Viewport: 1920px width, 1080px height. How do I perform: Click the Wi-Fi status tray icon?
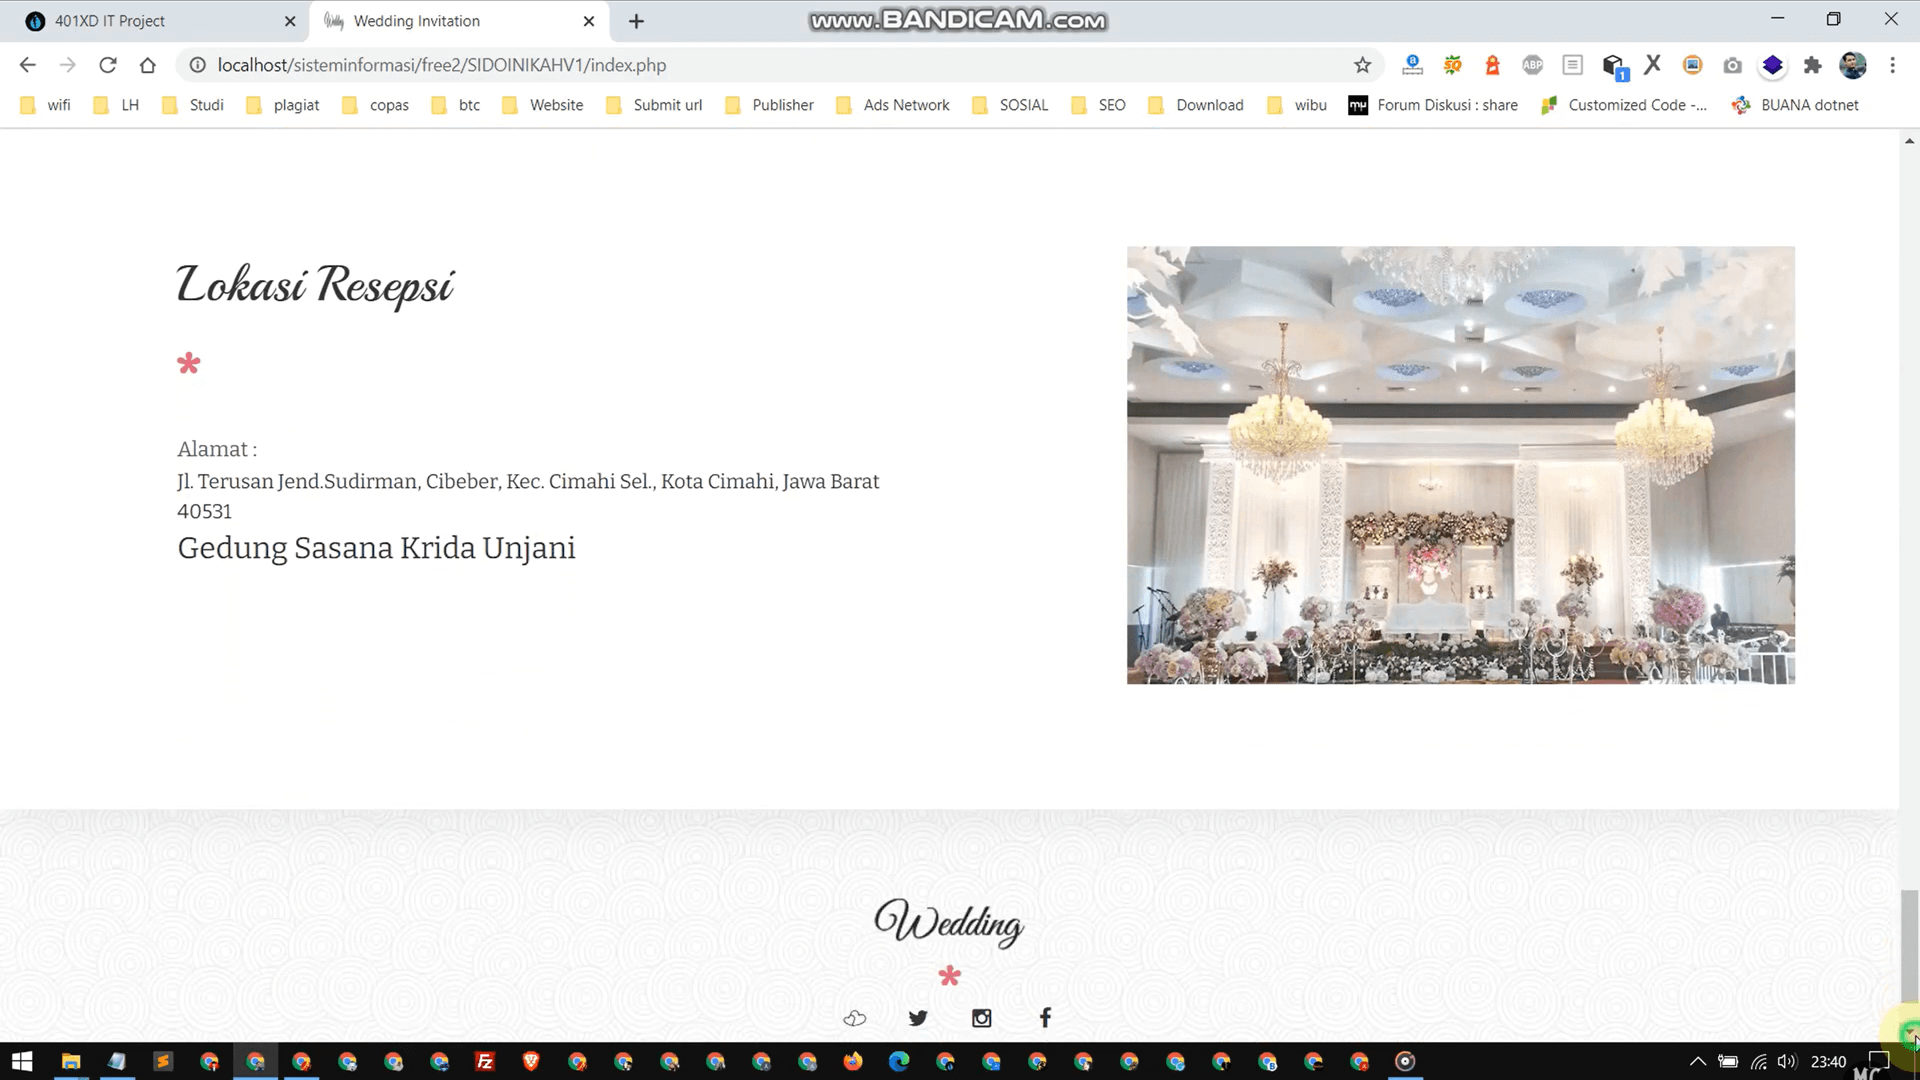[x=1759, y=1061]
